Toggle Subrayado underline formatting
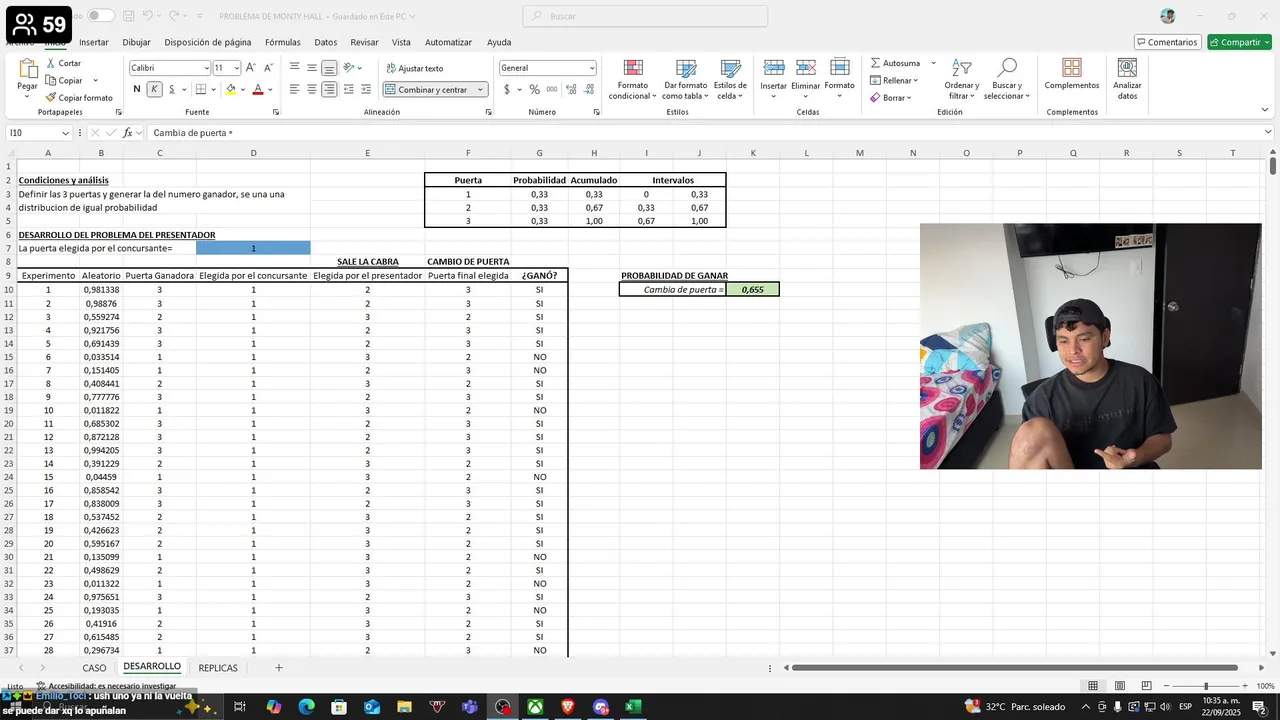This screenshot has width=1280, height=720. (x=171, y=89)
